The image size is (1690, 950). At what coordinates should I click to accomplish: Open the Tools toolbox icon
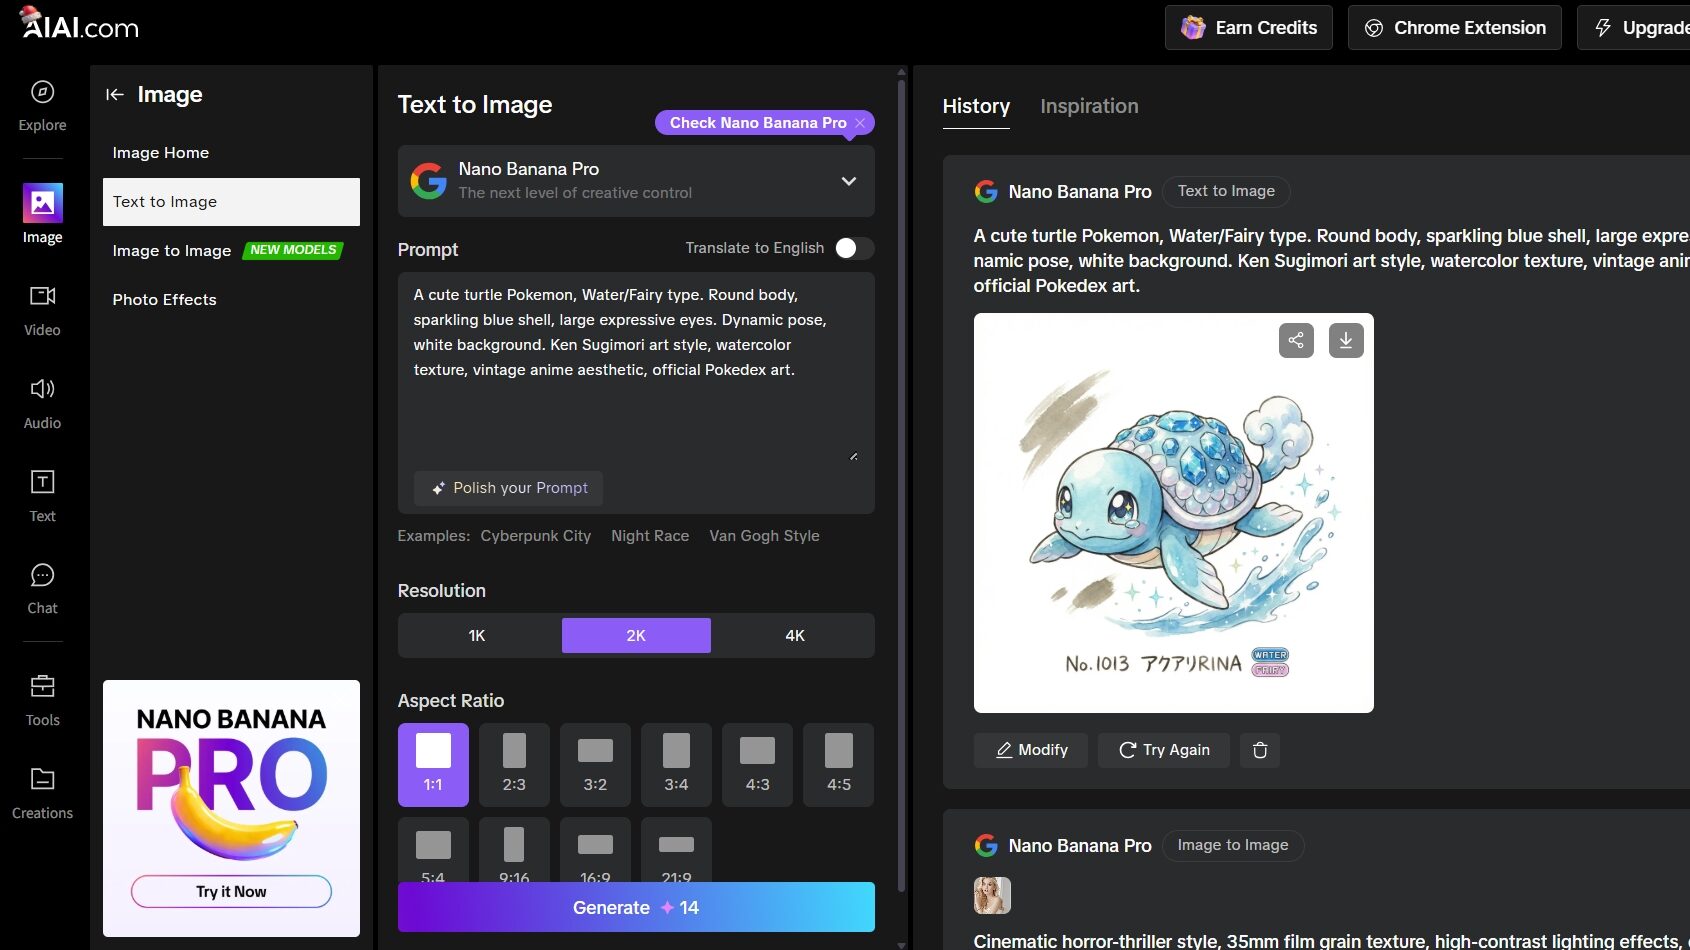[42, 686]
